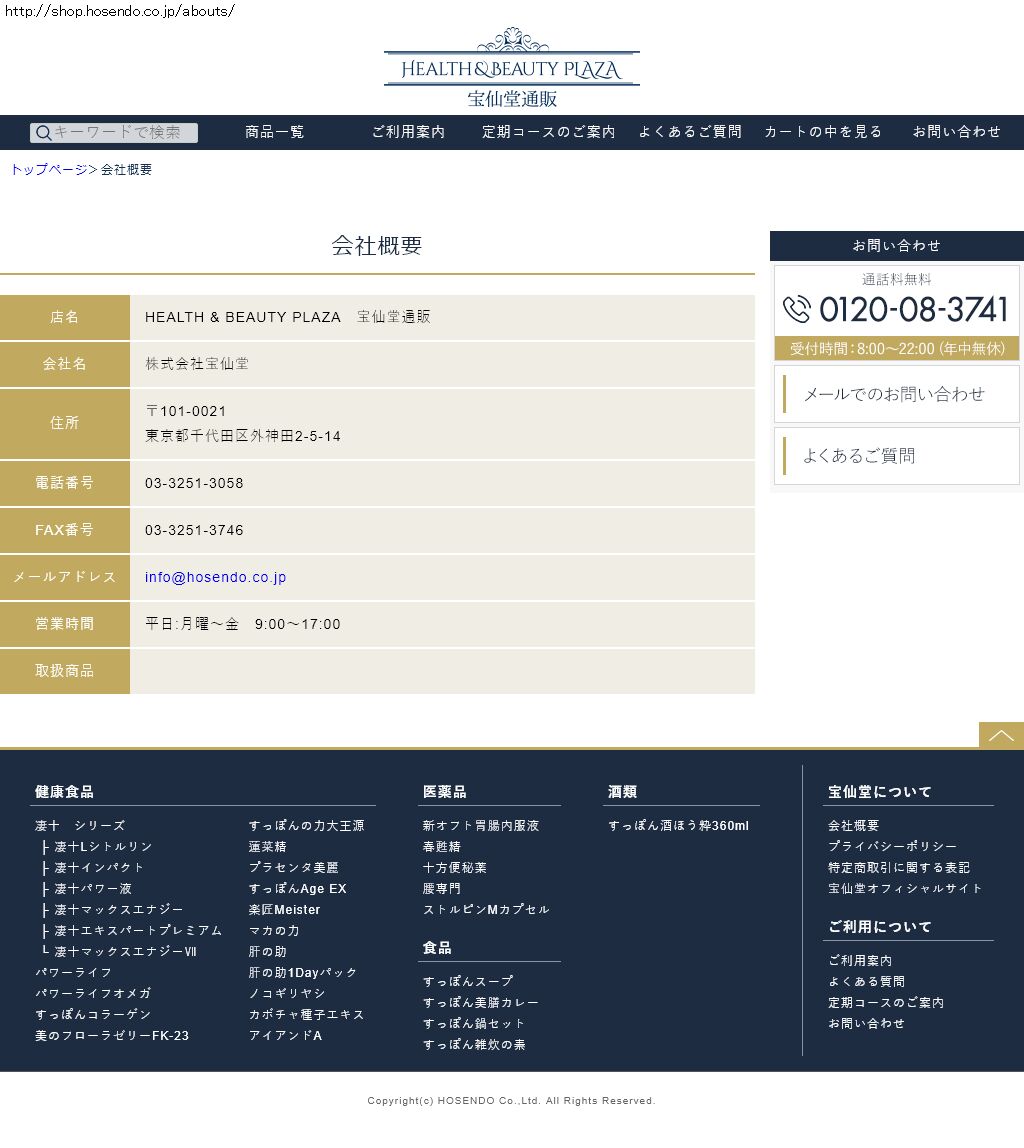Viewport: 1024px width, 1148px height.
Task: Focus the keyword search field
Action: [124, 133]
